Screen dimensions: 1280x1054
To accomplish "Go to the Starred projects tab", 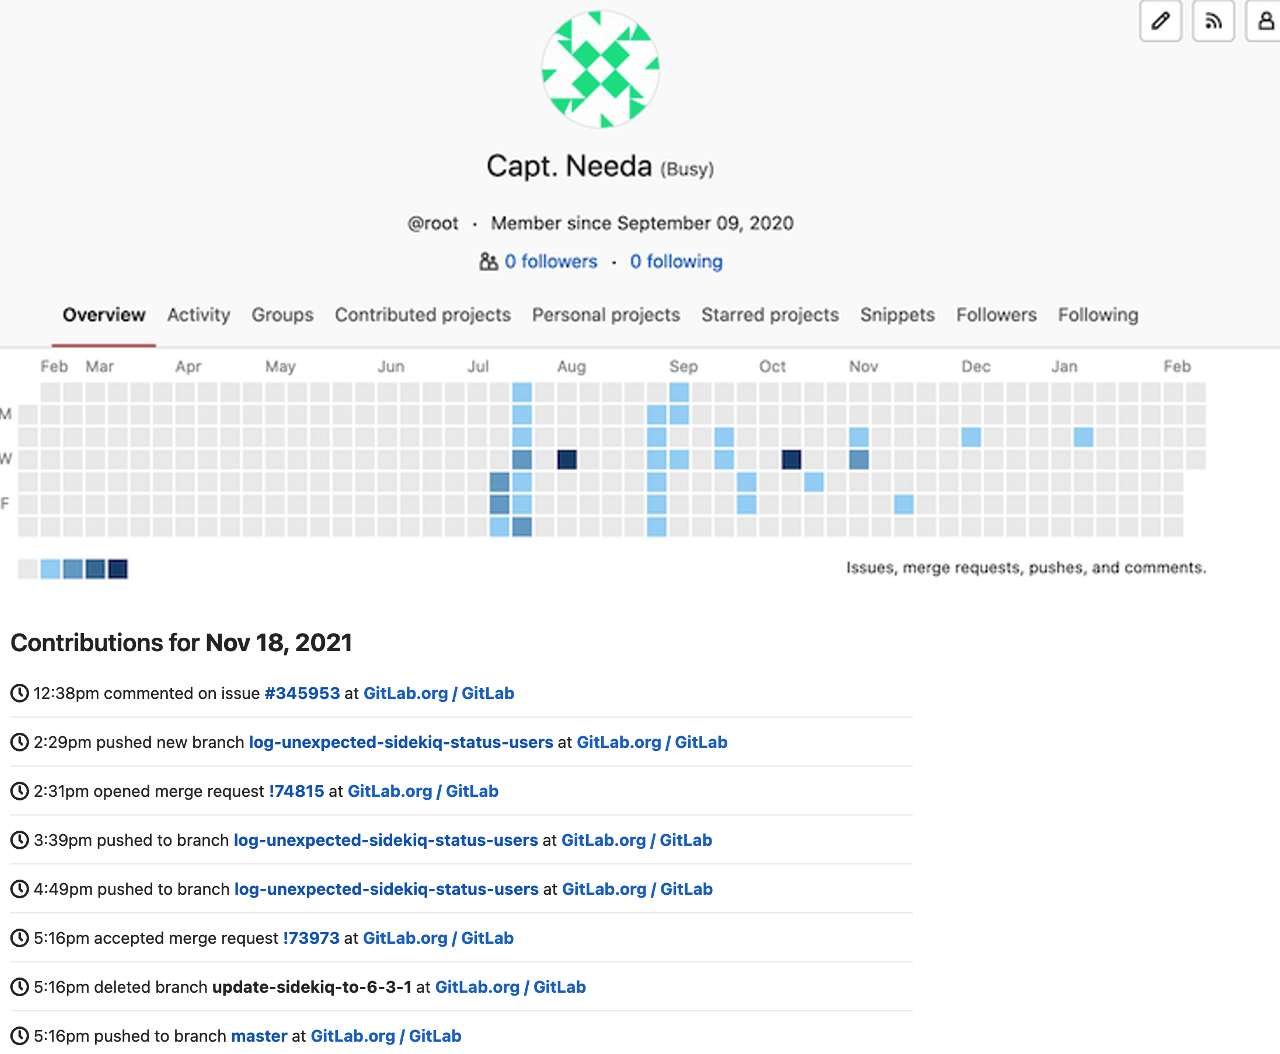I will pyautogui.click(x=769, y=315).
